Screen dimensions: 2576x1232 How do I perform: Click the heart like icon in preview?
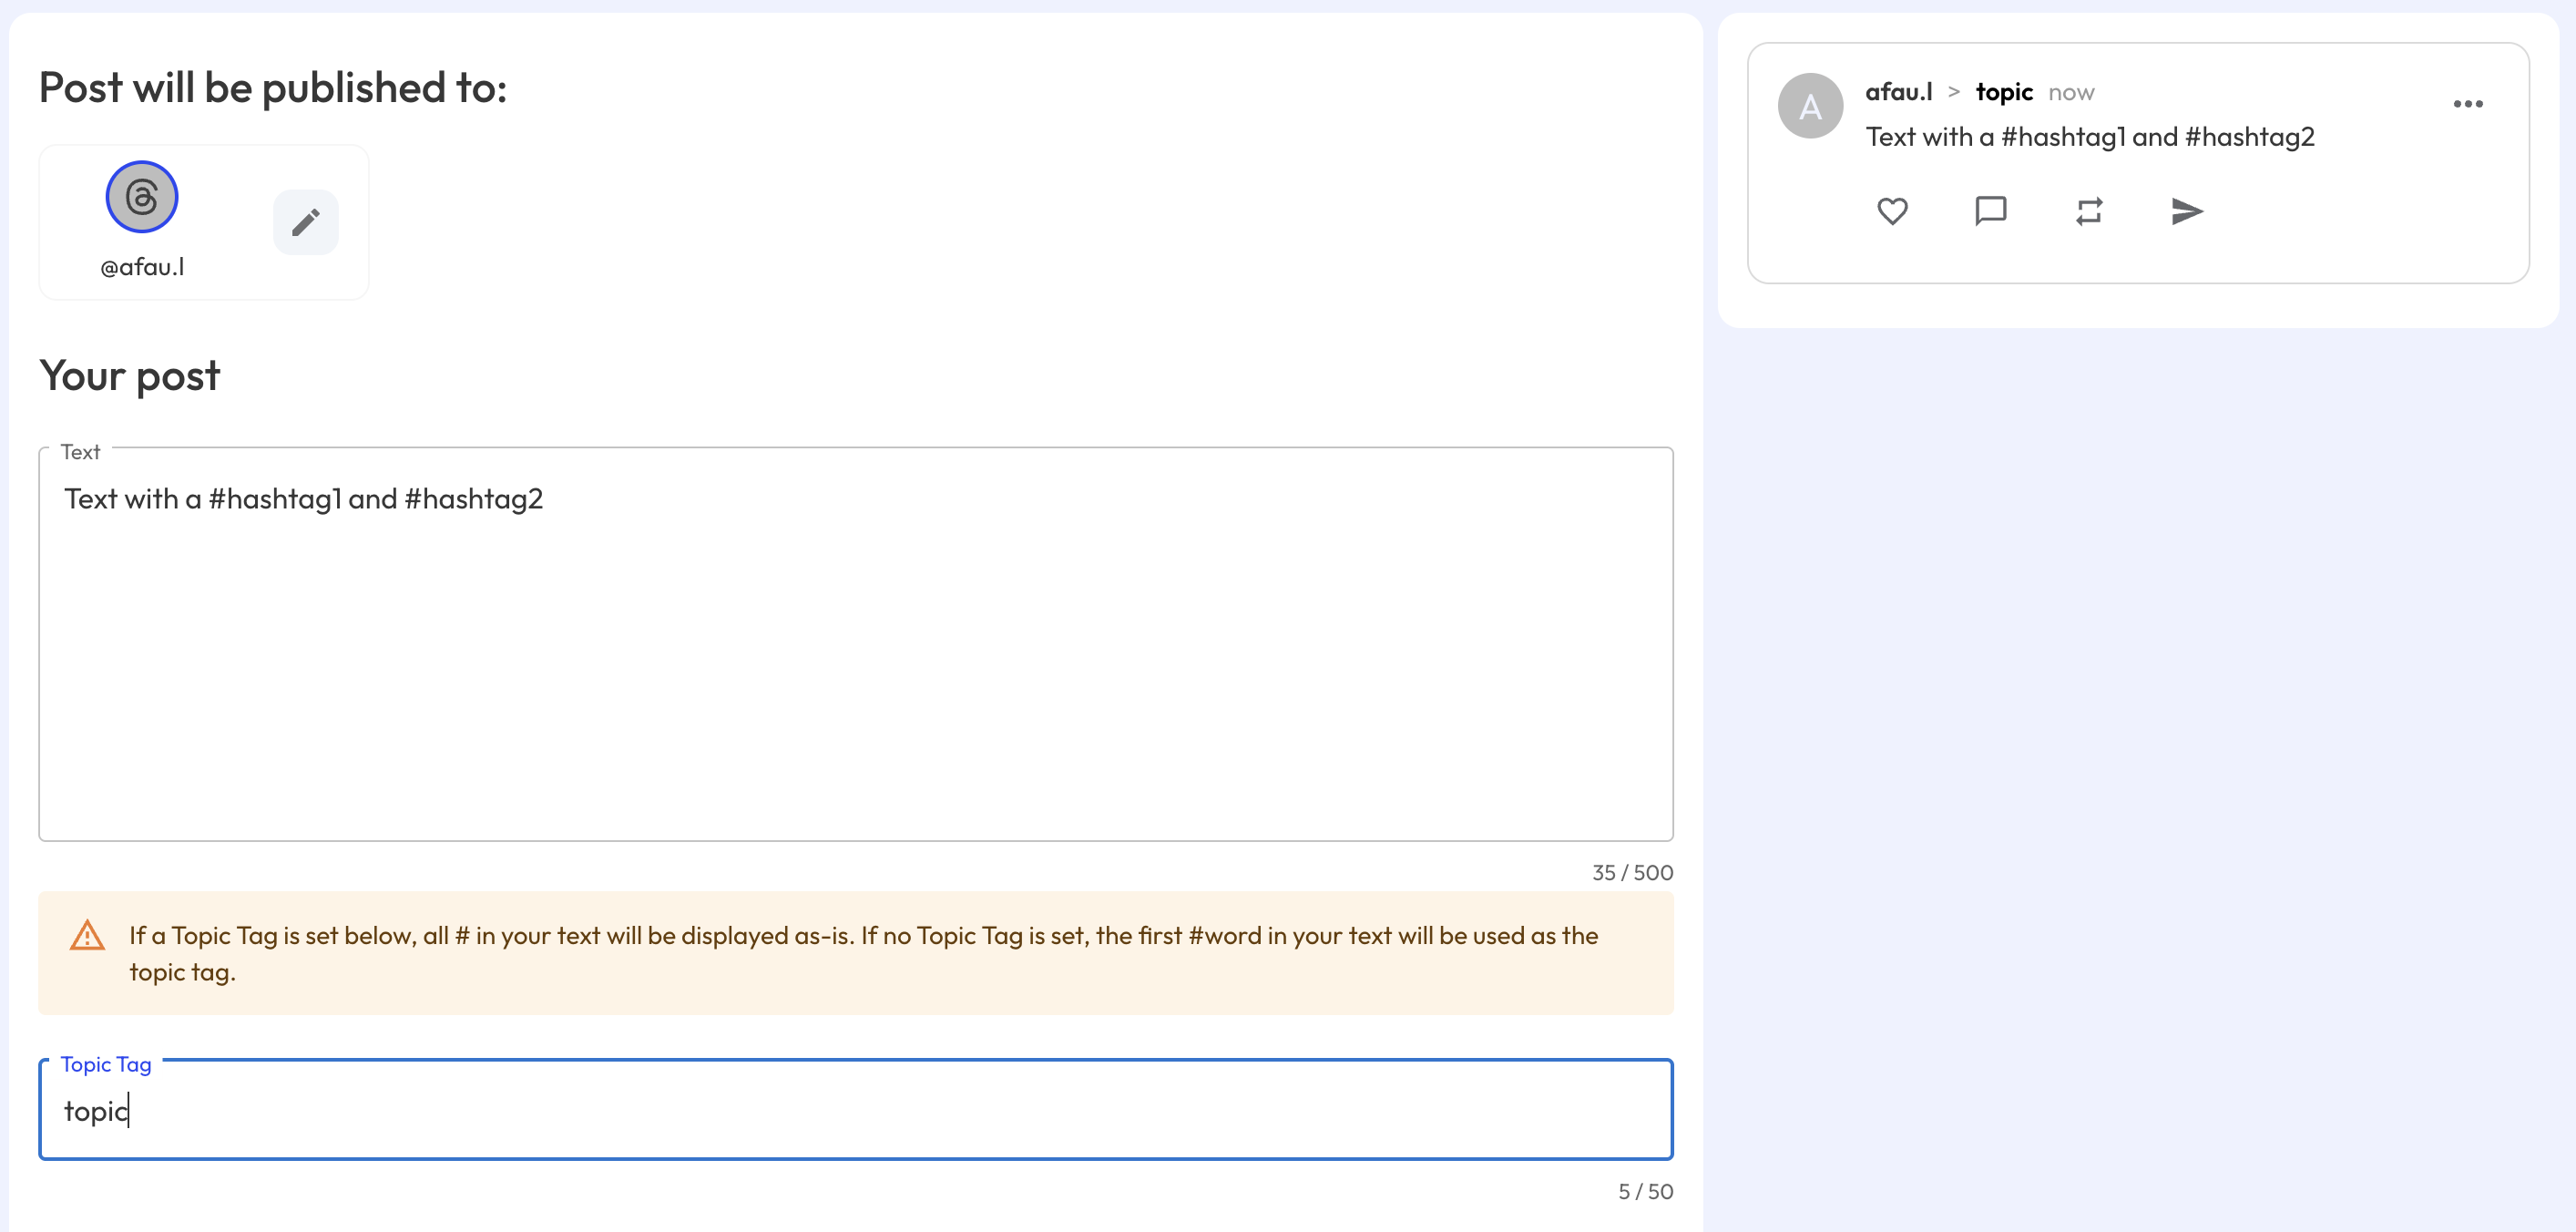1892,211
